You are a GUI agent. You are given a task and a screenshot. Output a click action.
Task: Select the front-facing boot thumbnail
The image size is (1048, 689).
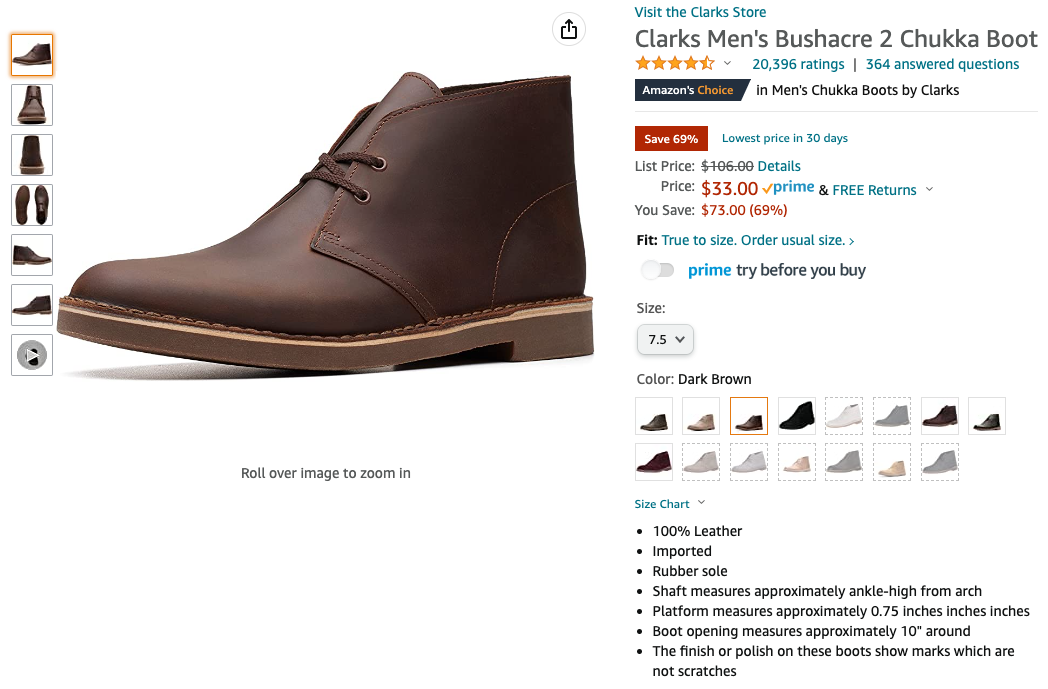pyautogui.click(x=32, y=105)
